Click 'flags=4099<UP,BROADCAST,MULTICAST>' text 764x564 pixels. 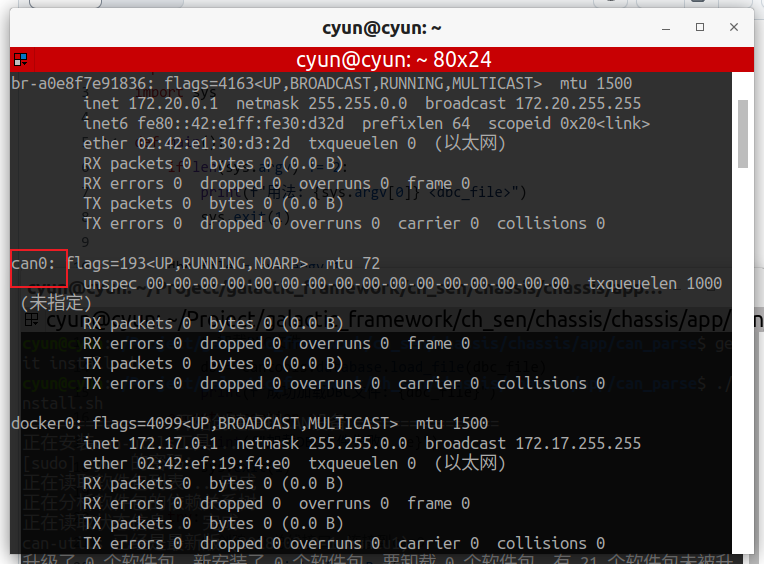245,423
